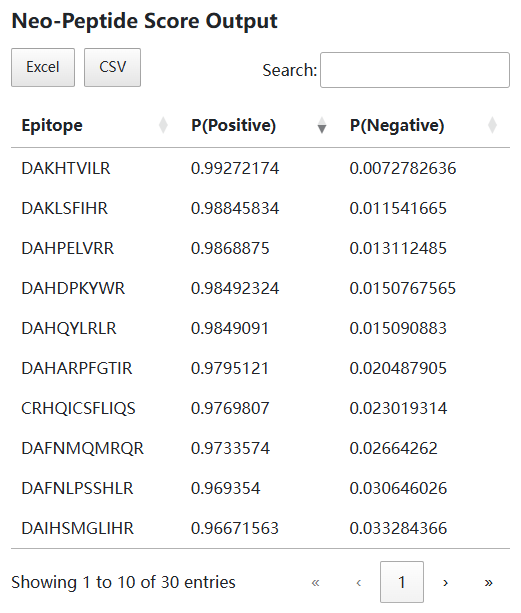Viewport: 521px width, 613px height.
Task: Select the CRHQICSFLIQS epitope row
Action: (x=260, y=409)
